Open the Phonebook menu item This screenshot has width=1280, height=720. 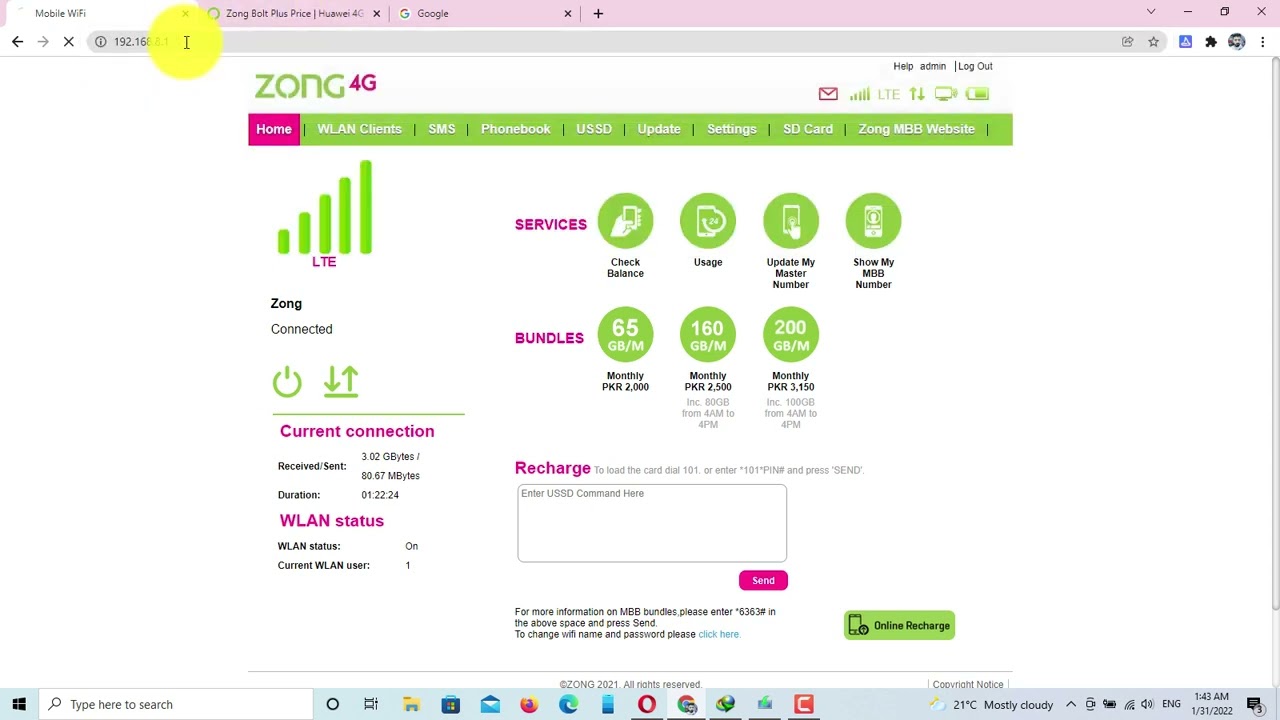516,129
